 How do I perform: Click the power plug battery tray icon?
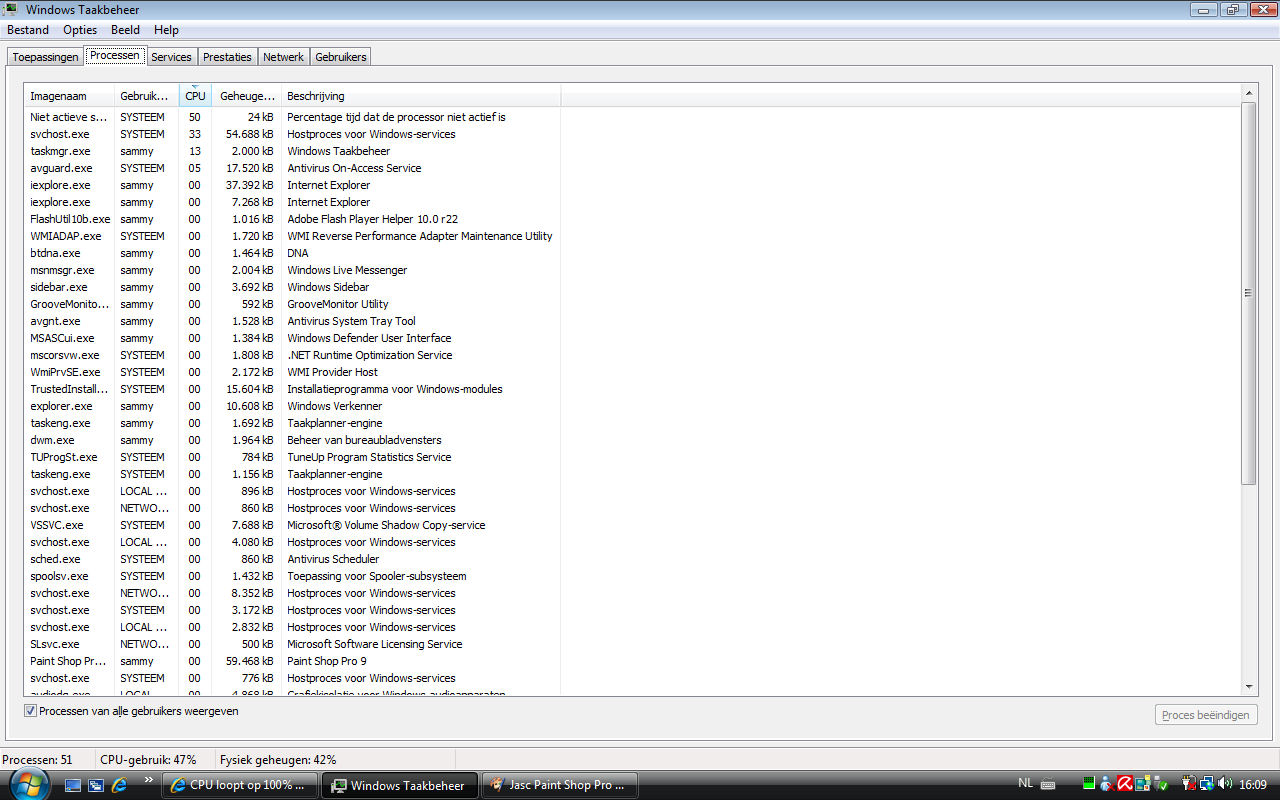[1189, 784]
